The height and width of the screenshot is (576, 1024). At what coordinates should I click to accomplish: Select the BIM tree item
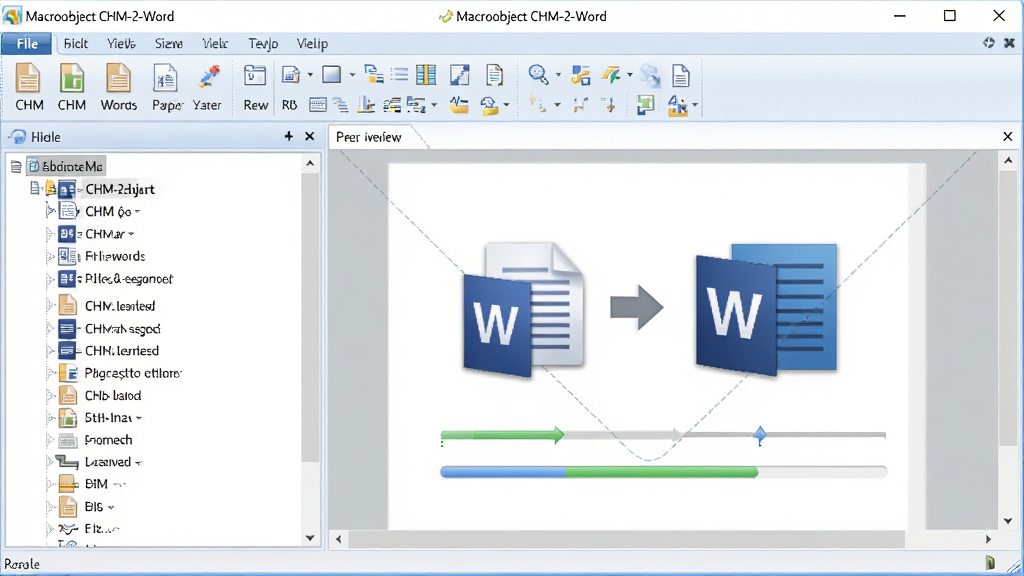point(96,485)
